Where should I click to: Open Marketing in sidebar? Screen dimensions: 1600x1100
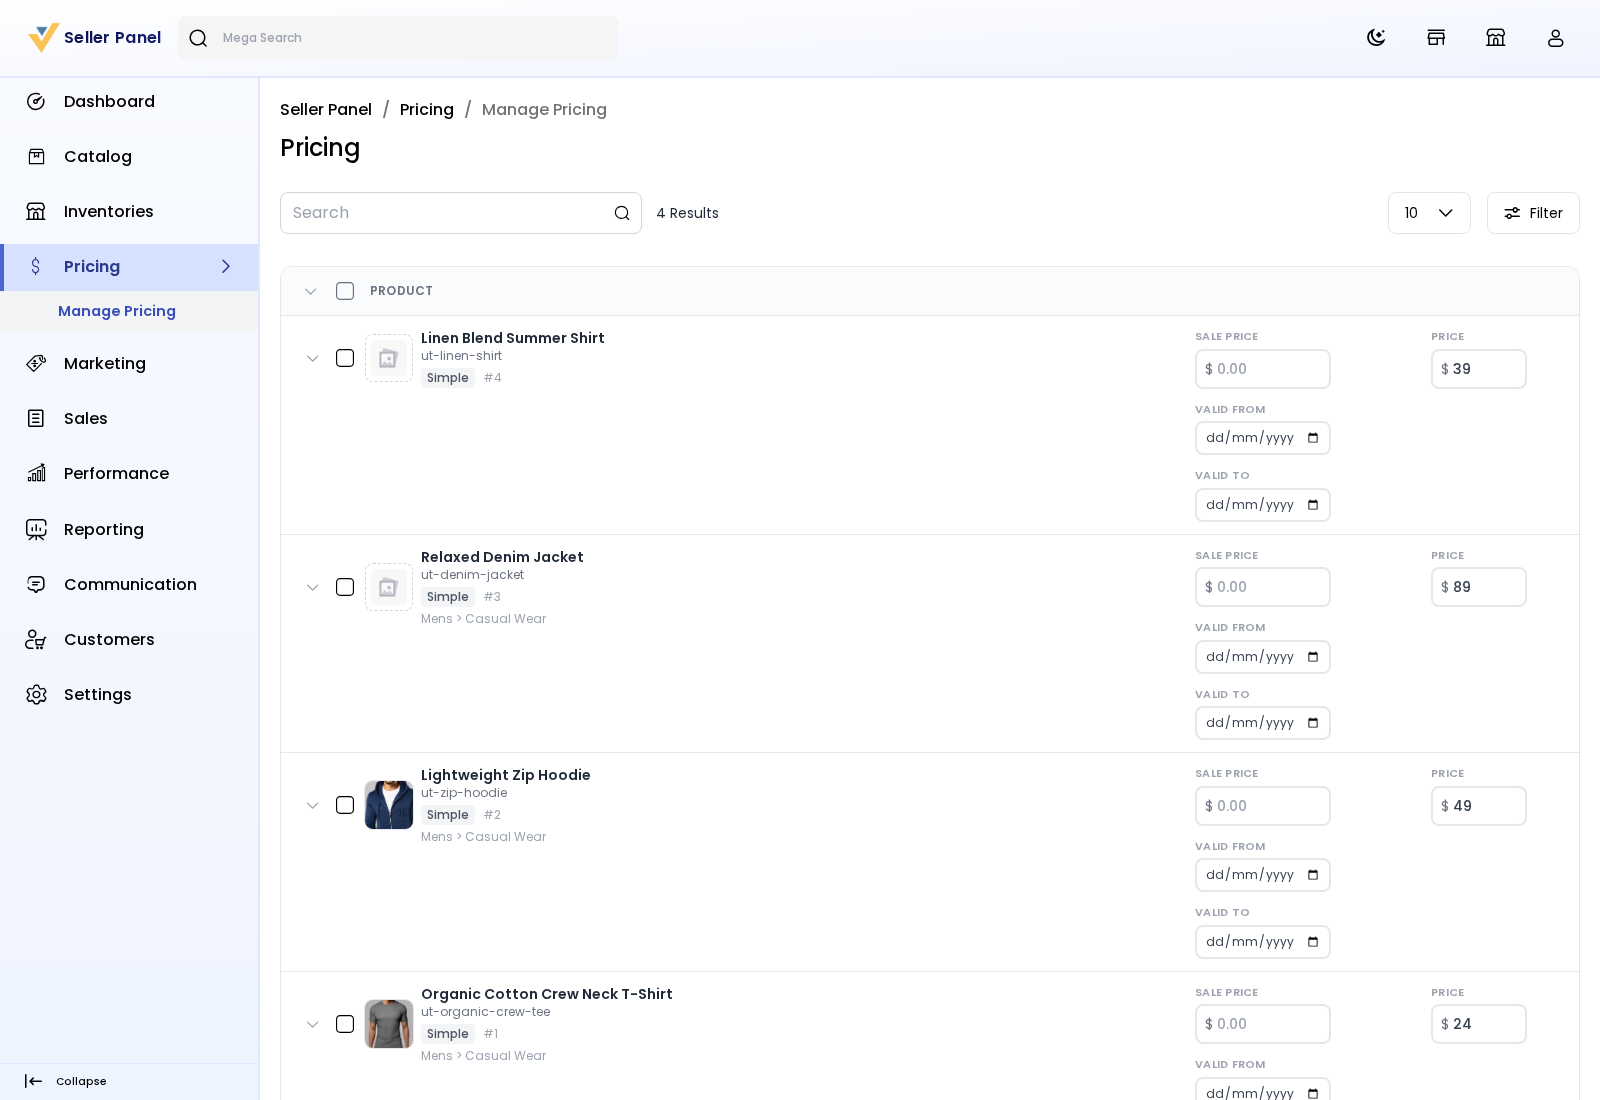click(x=129, y=364)
